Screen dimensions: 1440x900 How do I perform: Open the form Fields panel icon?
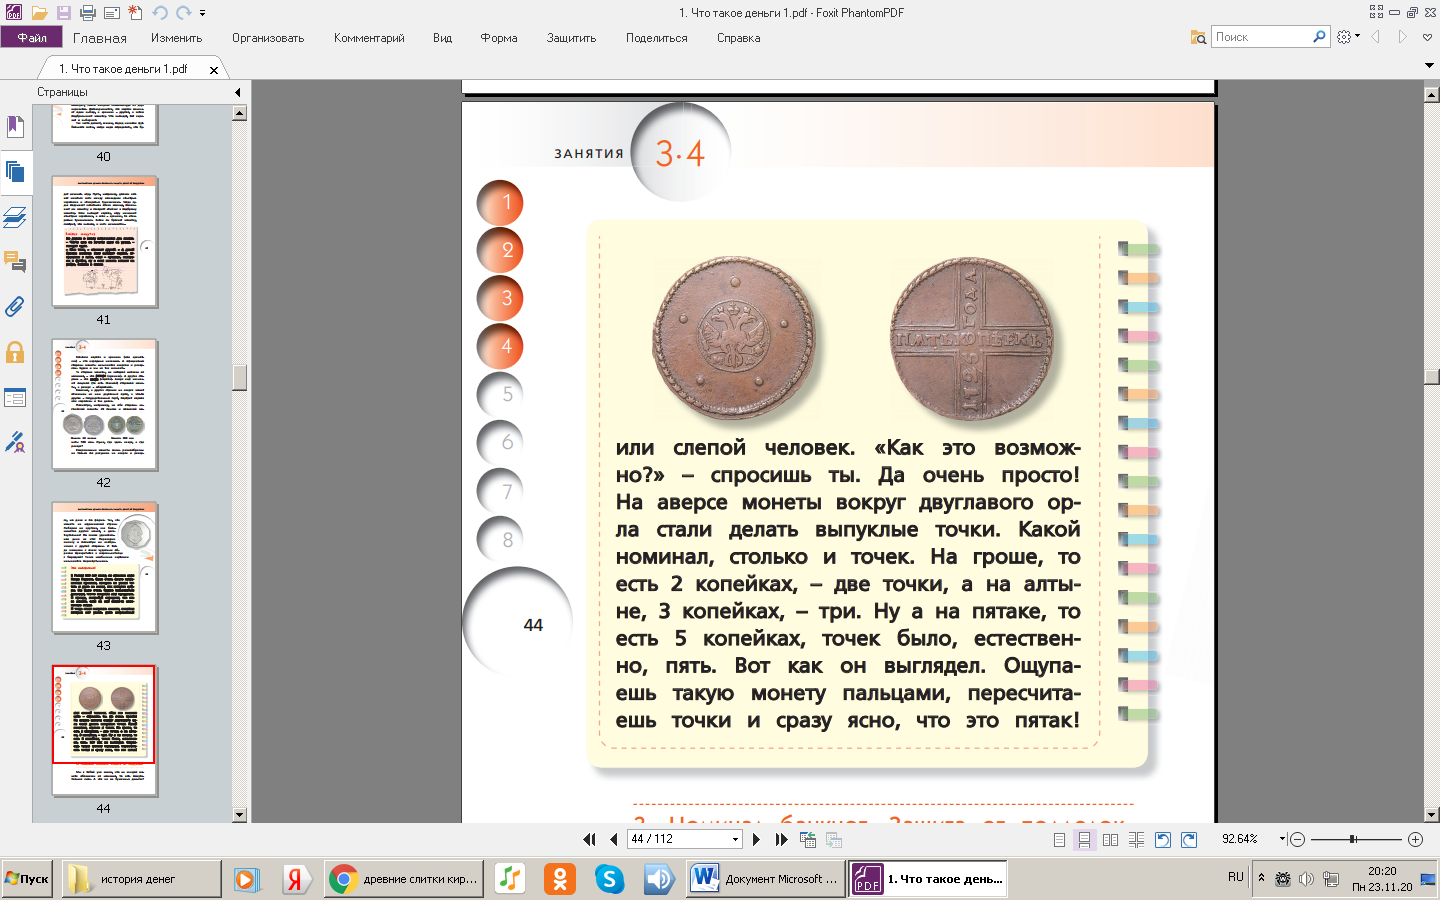pos(15,398)
